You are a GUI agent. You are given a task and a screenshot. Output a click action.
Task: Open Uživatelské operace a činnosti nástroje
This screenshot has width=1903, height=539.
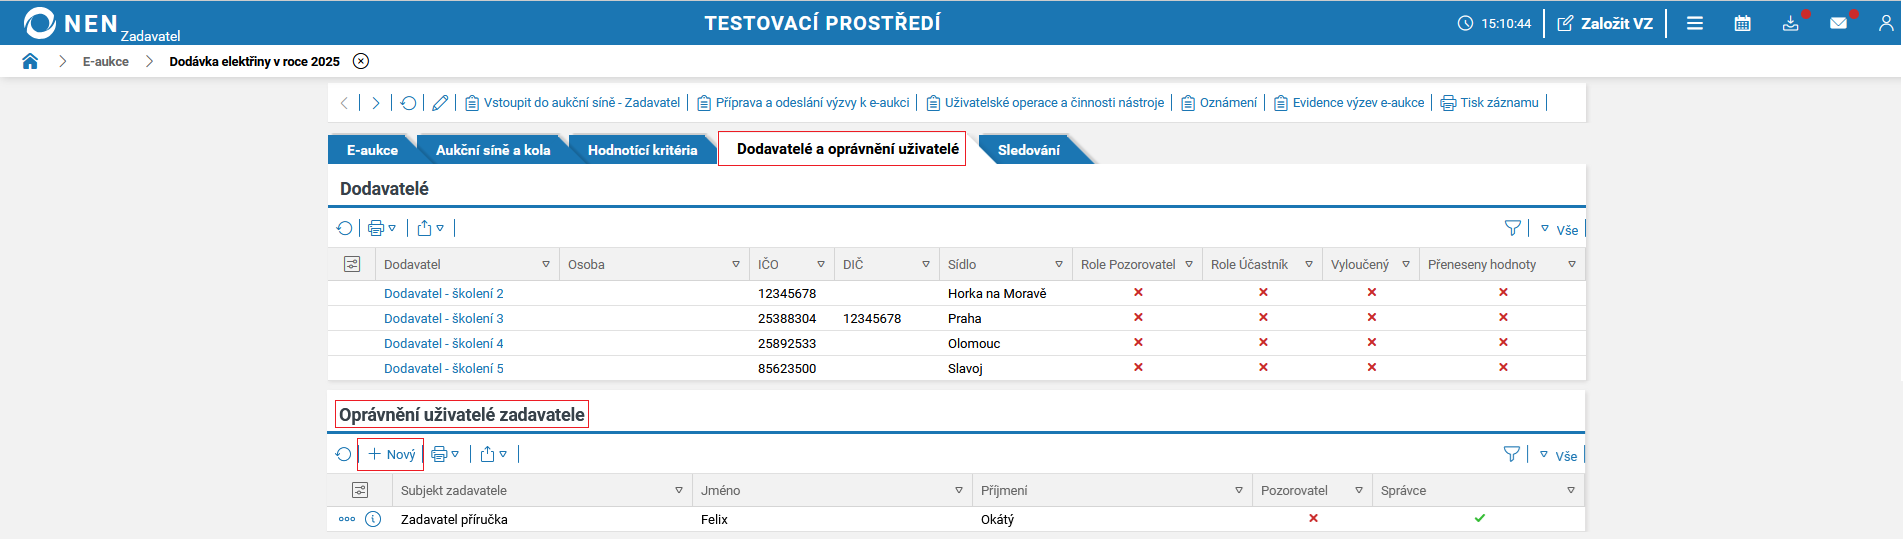1045,103
